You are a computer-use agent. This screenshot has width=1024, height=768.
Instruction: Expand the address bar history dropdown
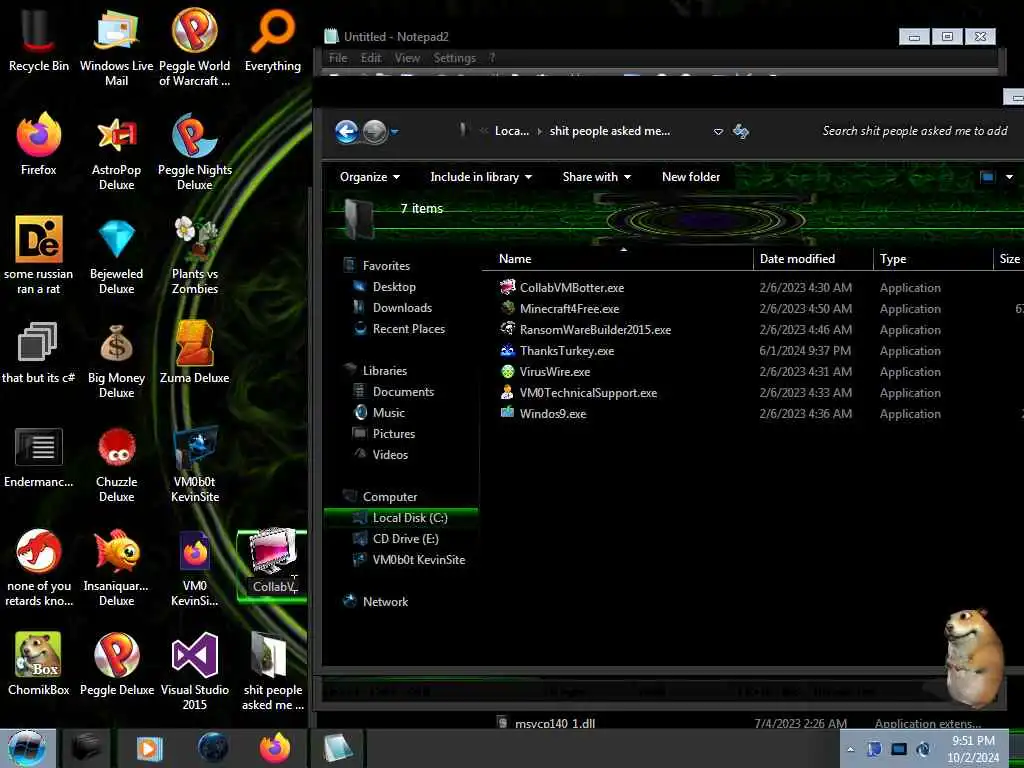tap(718, 132)
